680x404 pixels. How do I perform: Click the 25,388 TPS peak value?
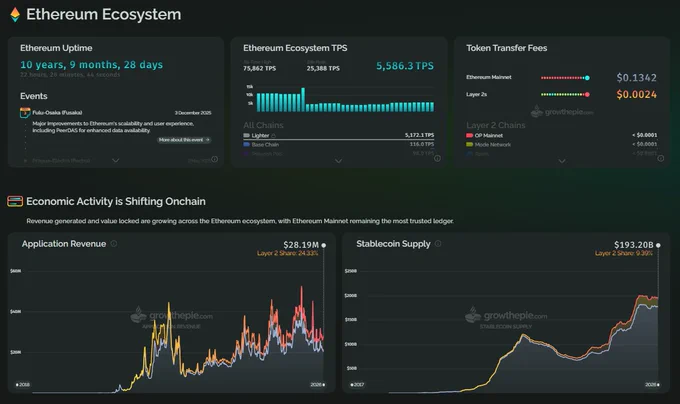point(323,68)
